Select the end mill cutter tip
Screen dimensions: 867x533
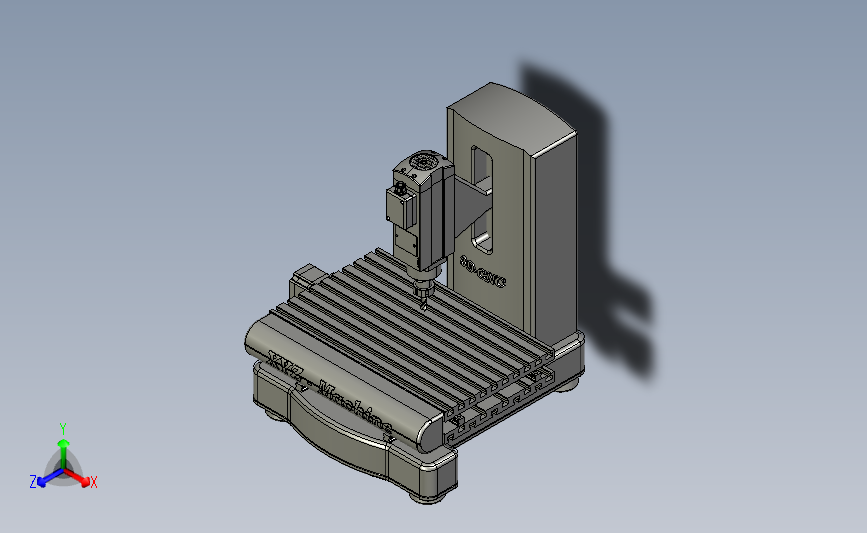[x=424, y=303]
